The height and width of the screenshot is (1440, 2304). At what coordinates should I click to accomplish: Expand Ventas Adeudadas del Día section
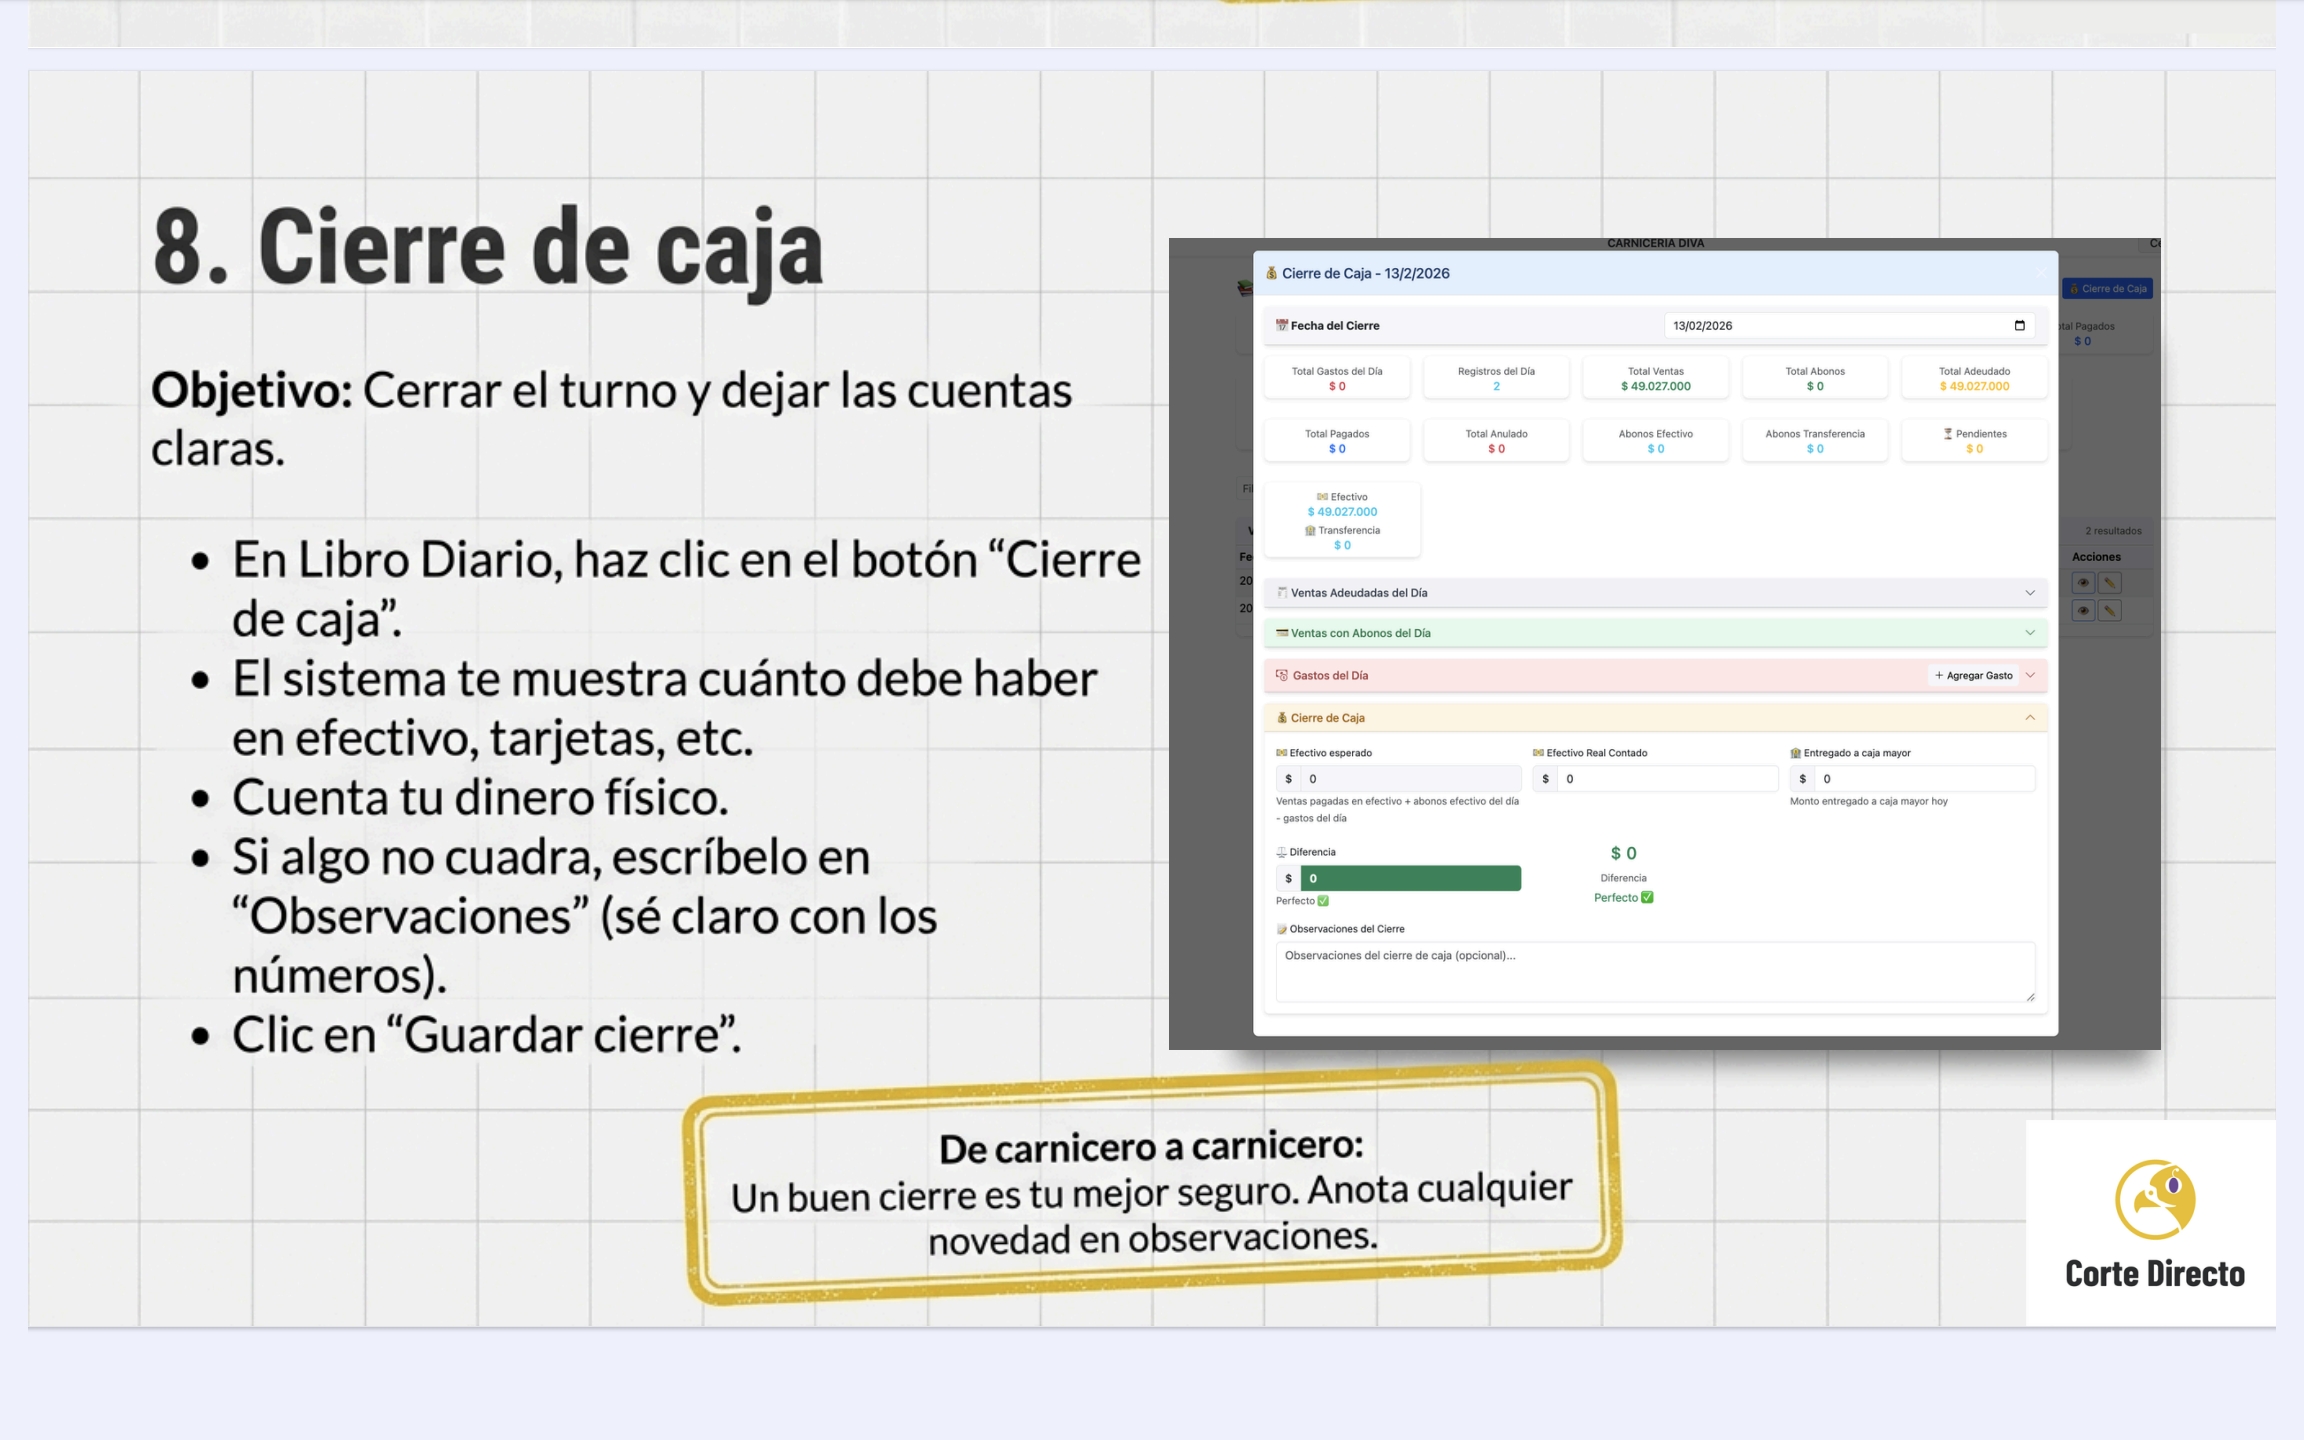2030,593
